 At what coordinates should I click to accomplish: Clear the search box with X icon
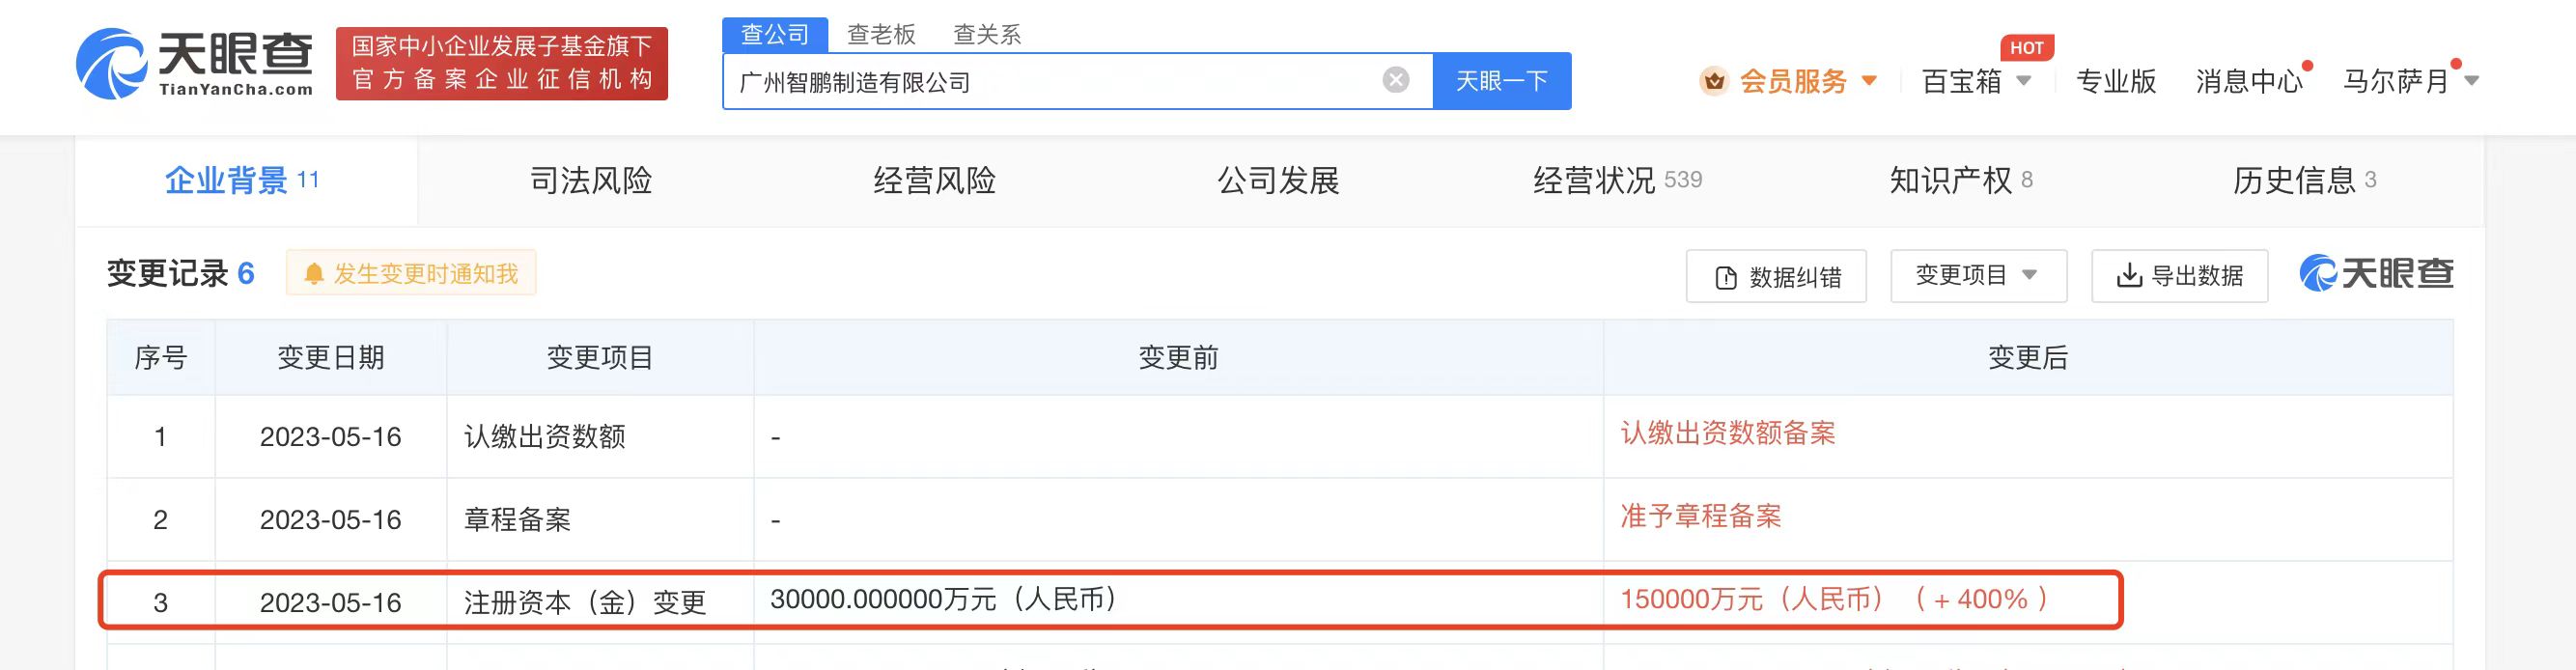[1396, 80]
